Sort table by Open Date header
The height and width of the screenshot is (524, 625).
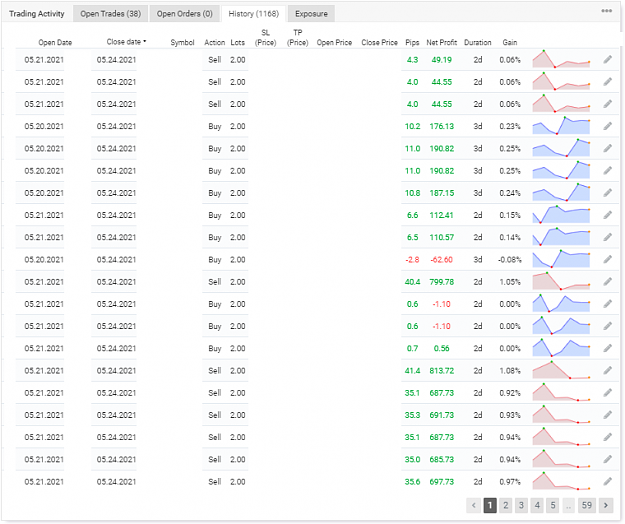click(x=55, y=42)
